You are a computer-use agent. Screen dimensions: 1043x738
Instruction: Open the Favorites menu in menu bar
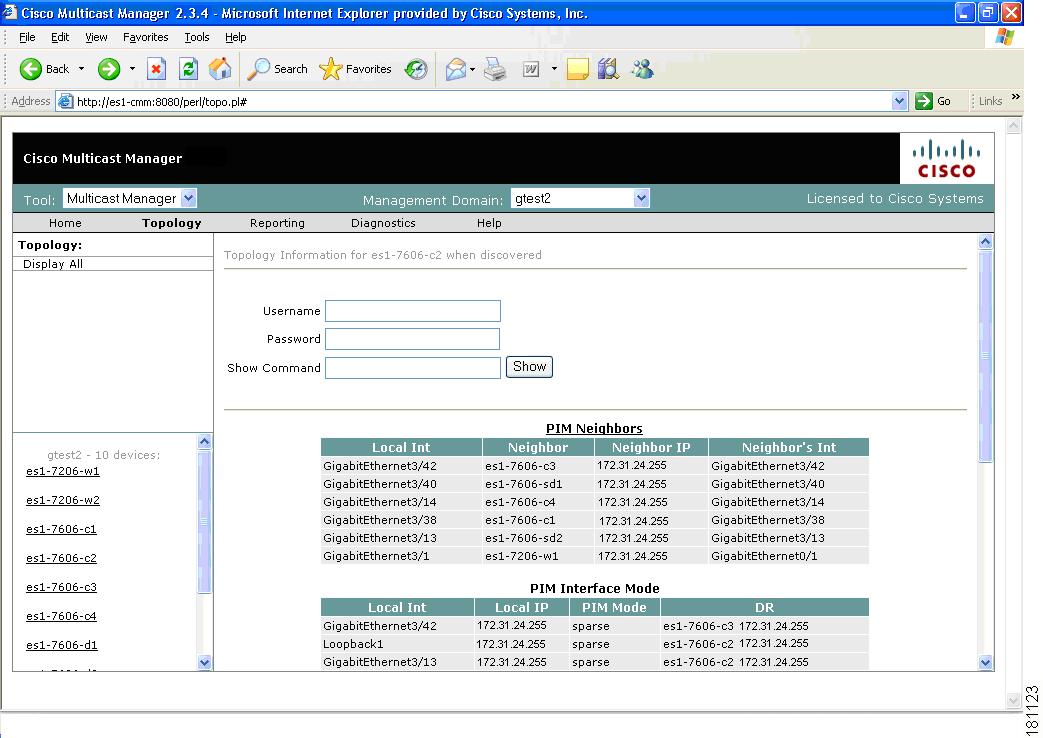(x=145, y=37)
